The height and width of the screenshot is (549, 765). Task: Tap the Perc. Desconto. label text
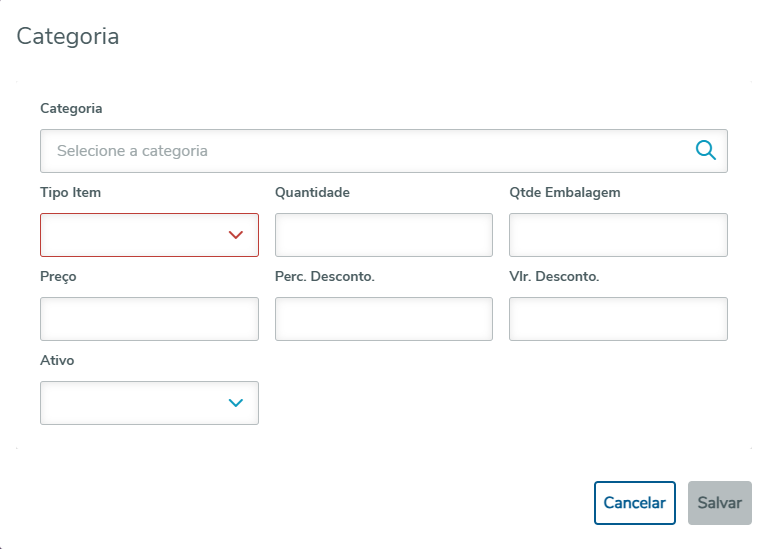[324, 276]
